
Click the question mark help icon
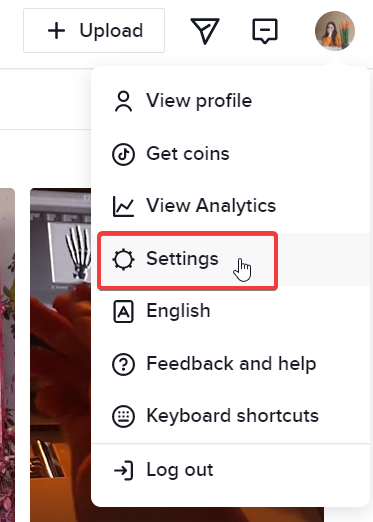coord(123,364)
